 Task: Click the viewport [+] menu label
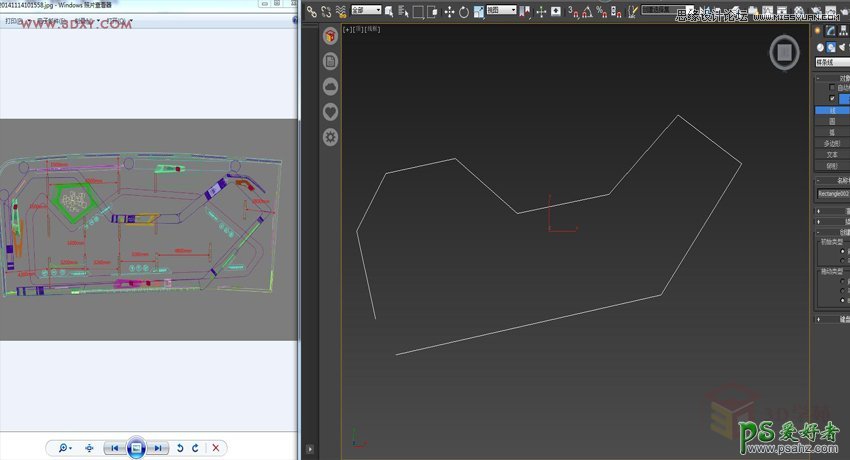(x=347, y=29)
